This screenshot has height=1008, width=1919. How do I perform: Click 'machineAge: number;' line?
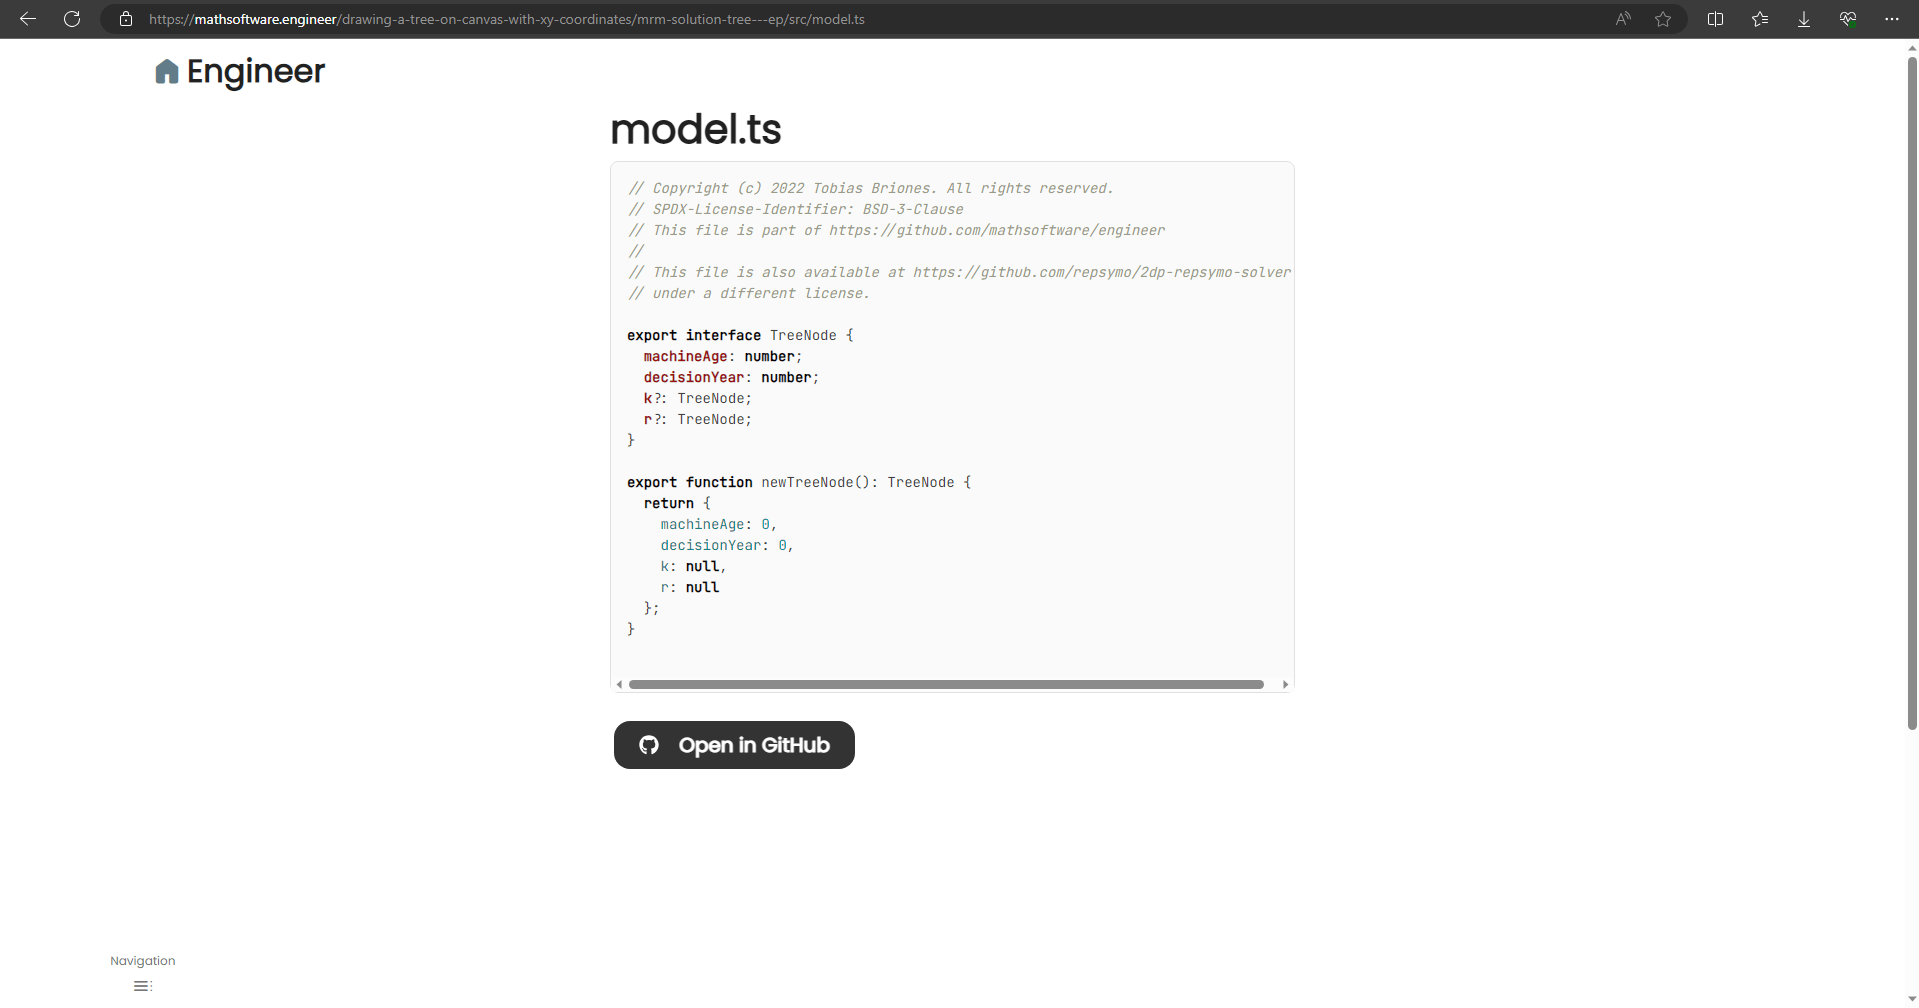pyautogui.click(x=723, y=356)
